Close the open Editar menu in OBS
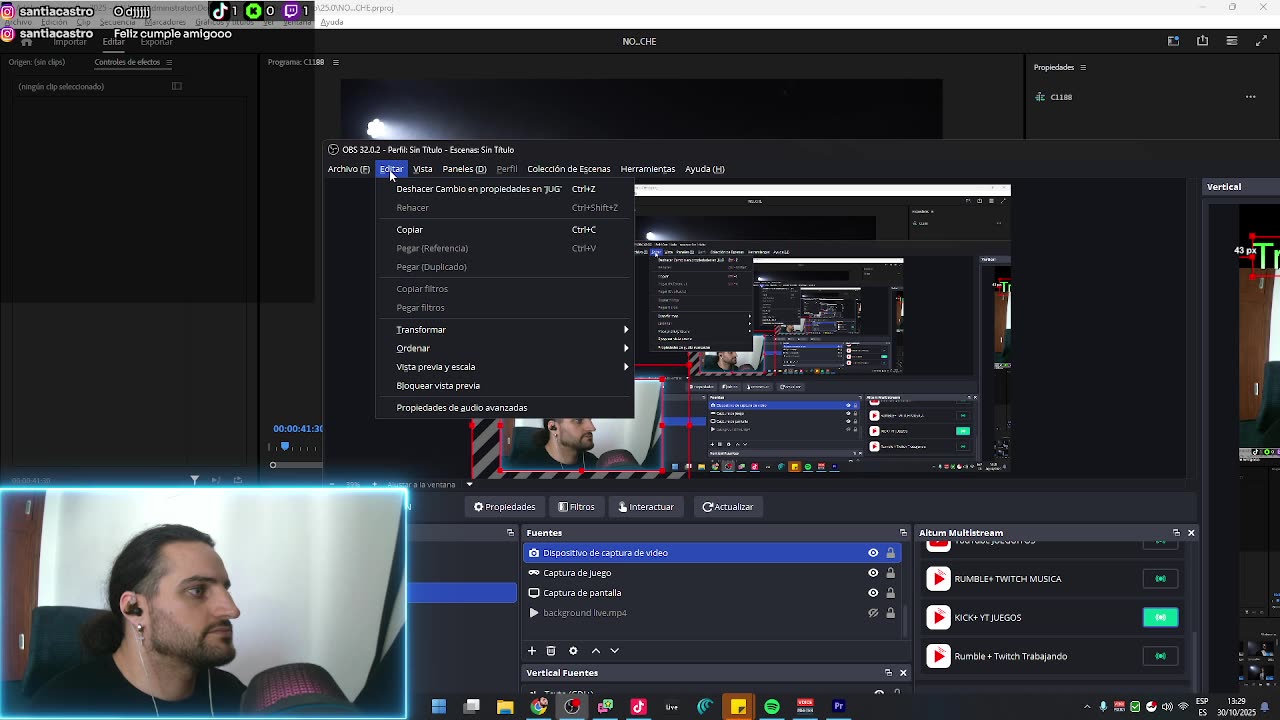Screen dimensions: 1280x720 click(391, 169)
